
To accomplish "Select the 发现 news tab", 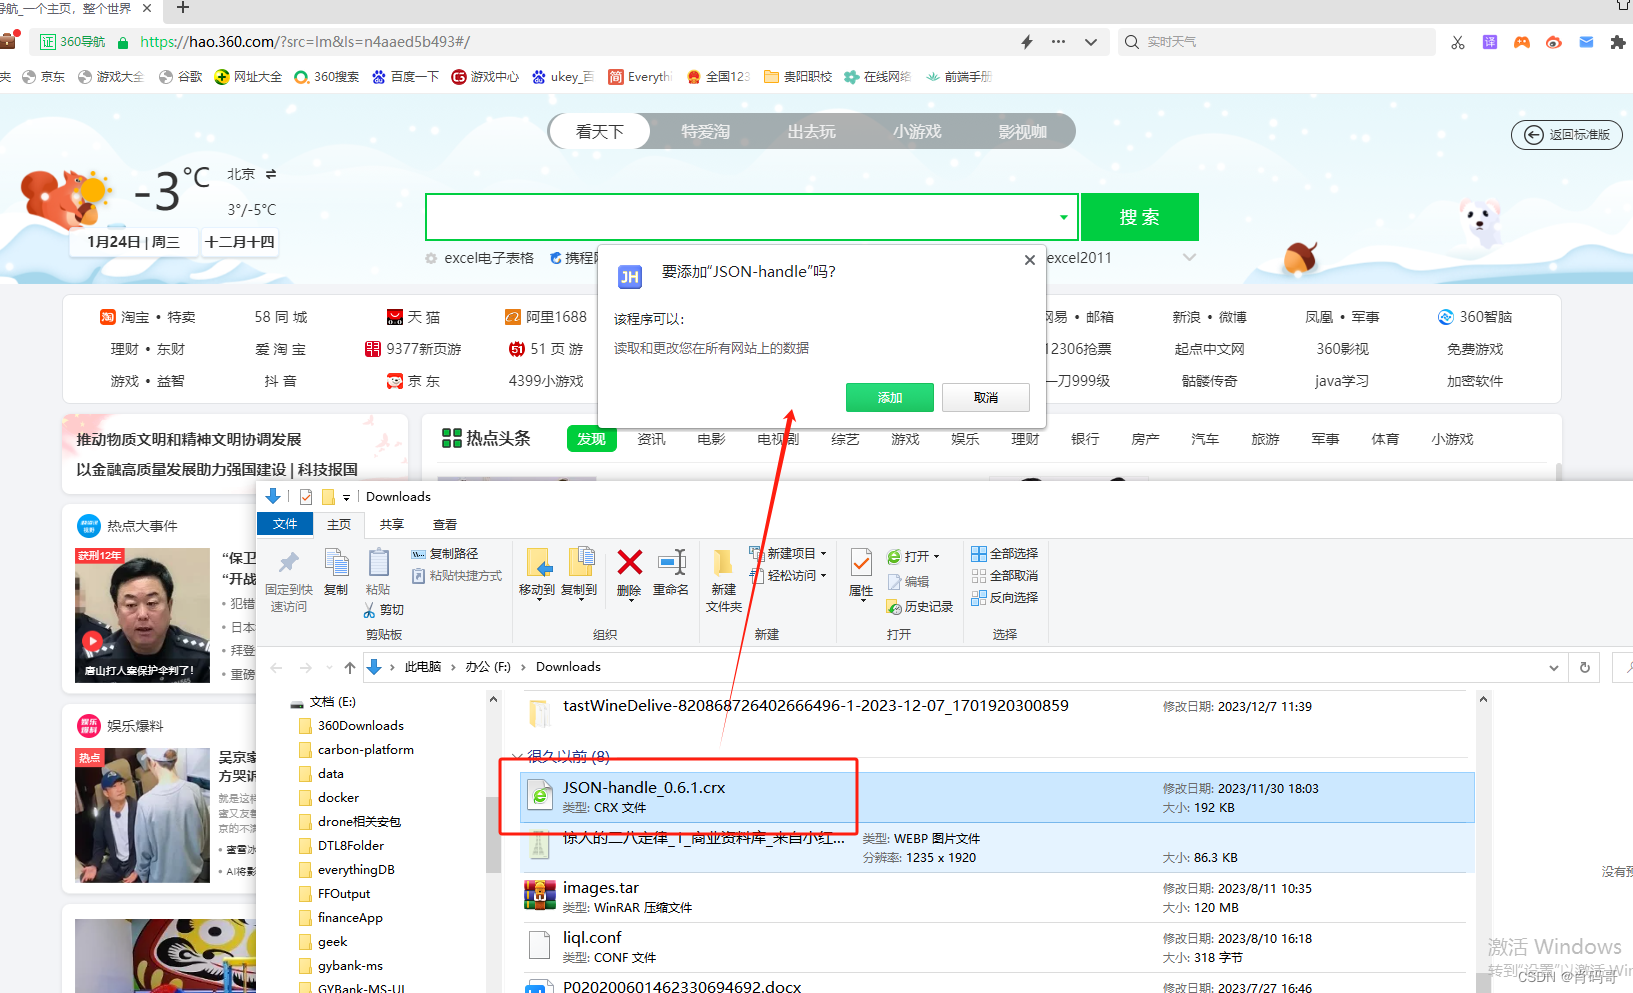I will [x=591, y=439].
